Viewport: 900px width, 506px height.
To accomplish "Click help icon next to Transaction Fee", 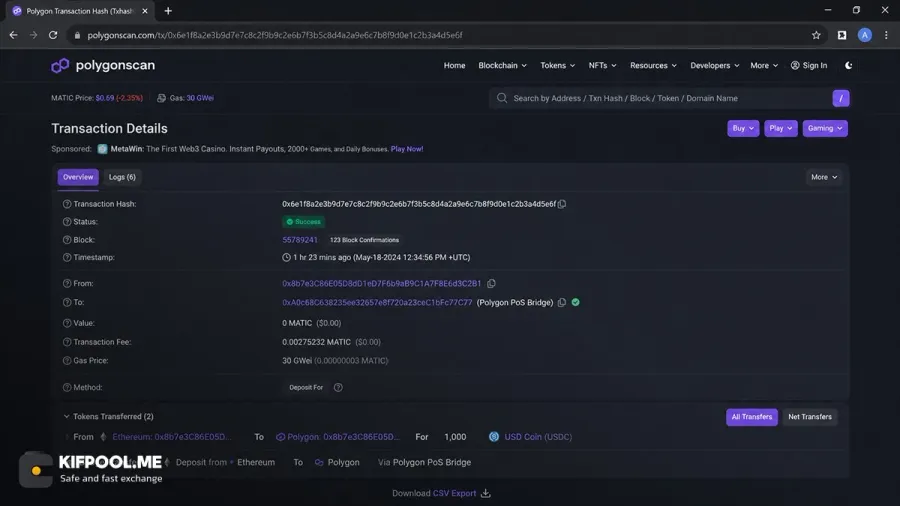I will point(67,342).
